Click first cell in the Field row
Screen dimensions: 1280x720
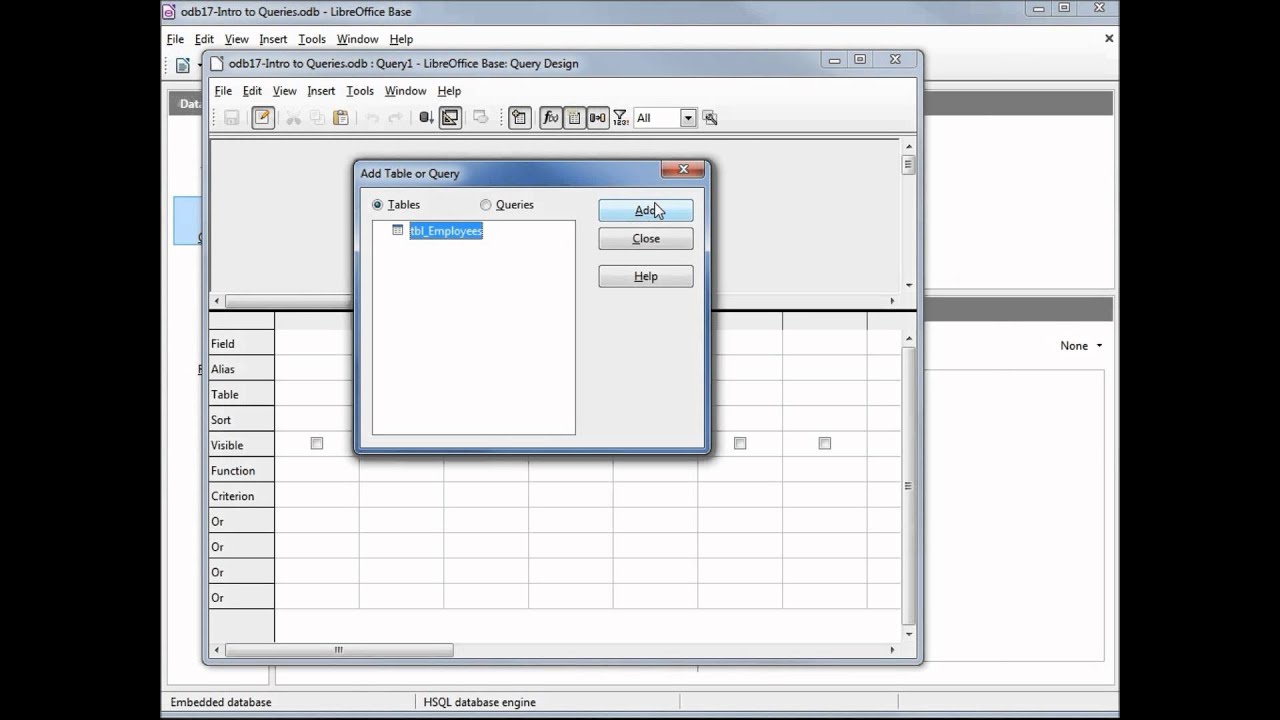[317, 343]
